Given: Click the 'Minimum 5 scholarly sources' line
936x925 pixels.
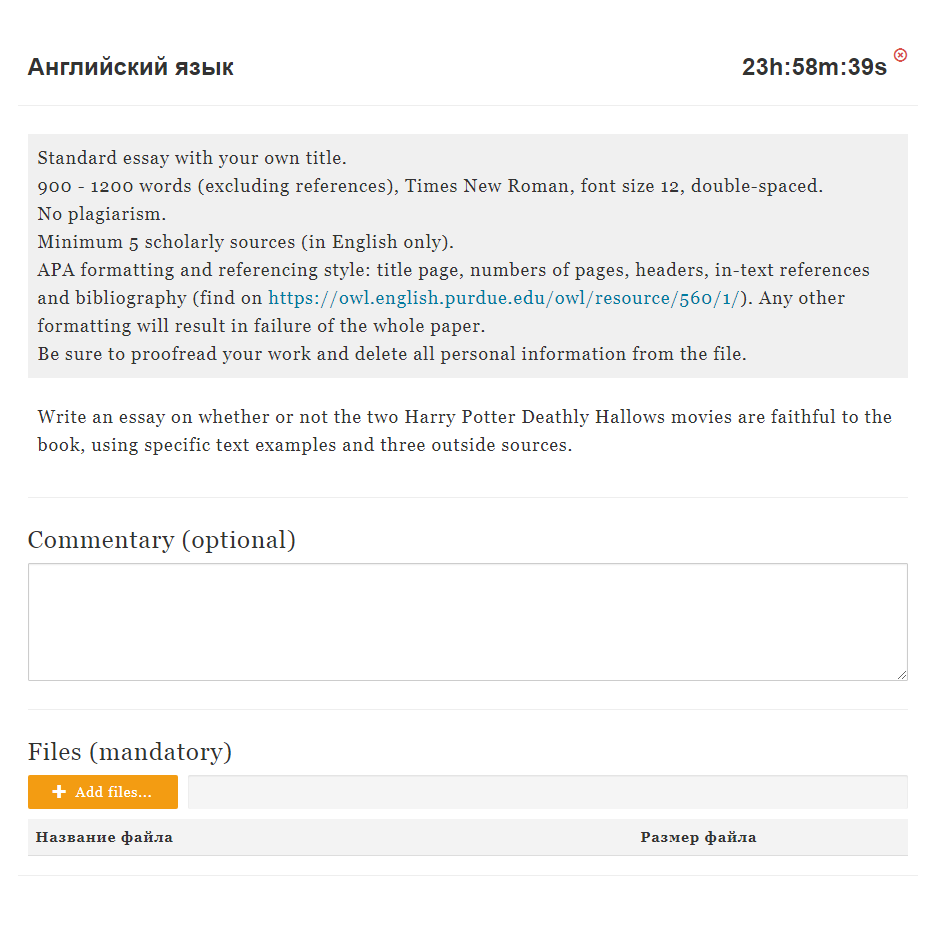Looking at the screenshot, I should coord(245,242).
